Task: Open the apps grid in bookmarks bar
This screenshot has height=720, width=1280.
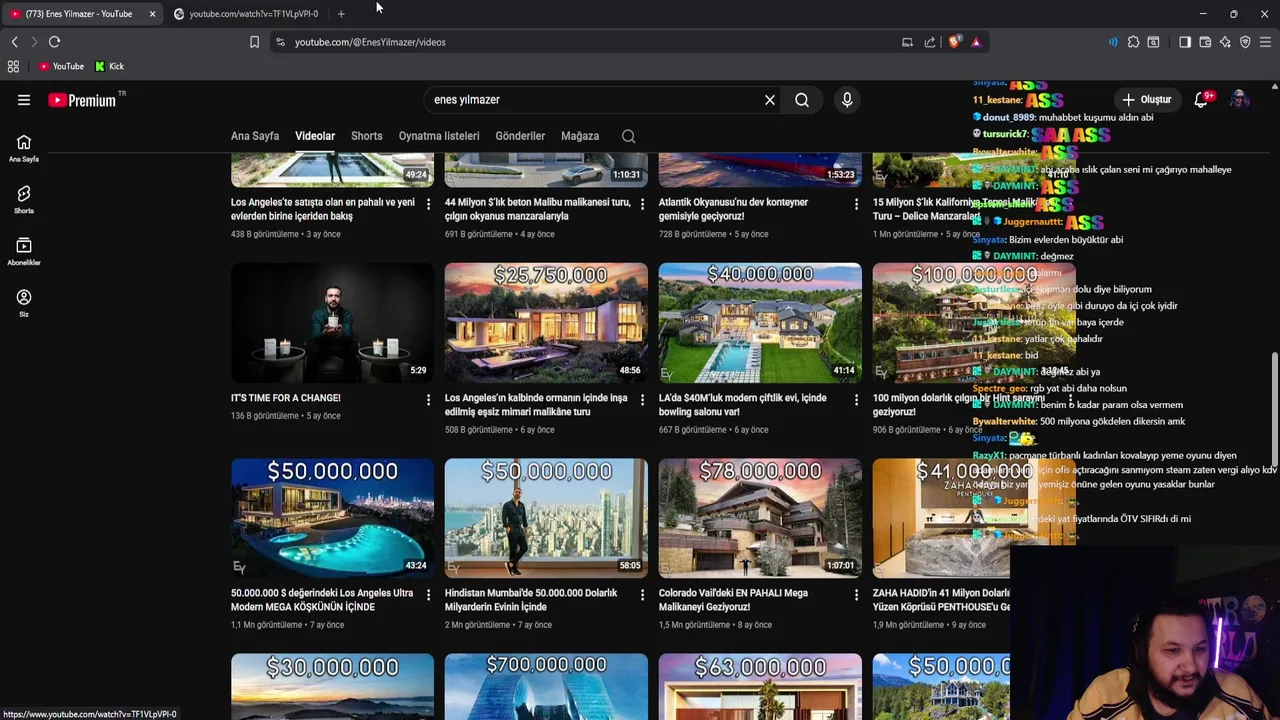Action: point(13,66)
